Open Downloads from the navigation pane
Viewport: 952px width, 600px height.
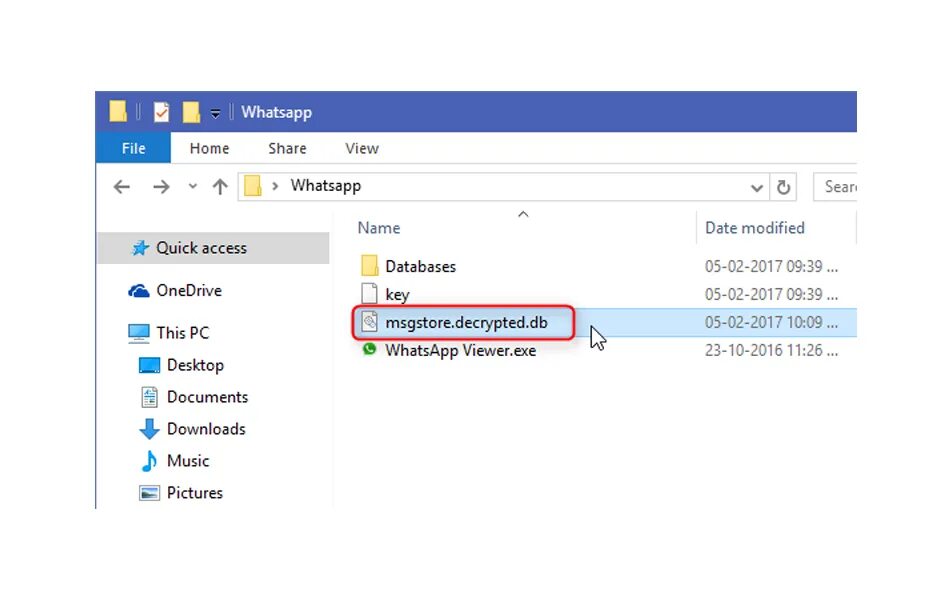pos(206,429)
